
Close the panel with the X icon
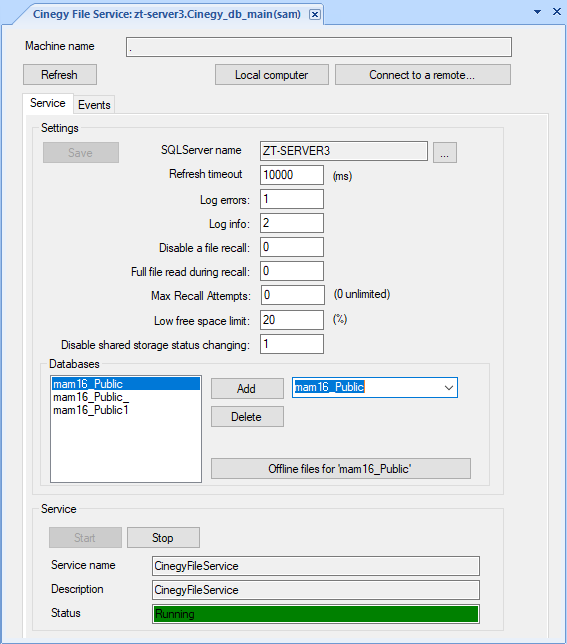557,12
